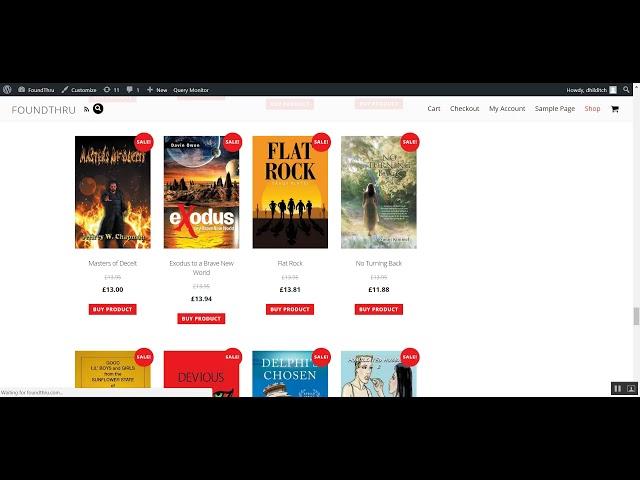The height and width of the screenshot is (480, 640).
Task: Open the comments bubble in the admin bar
Action: (x=133, y=90)
